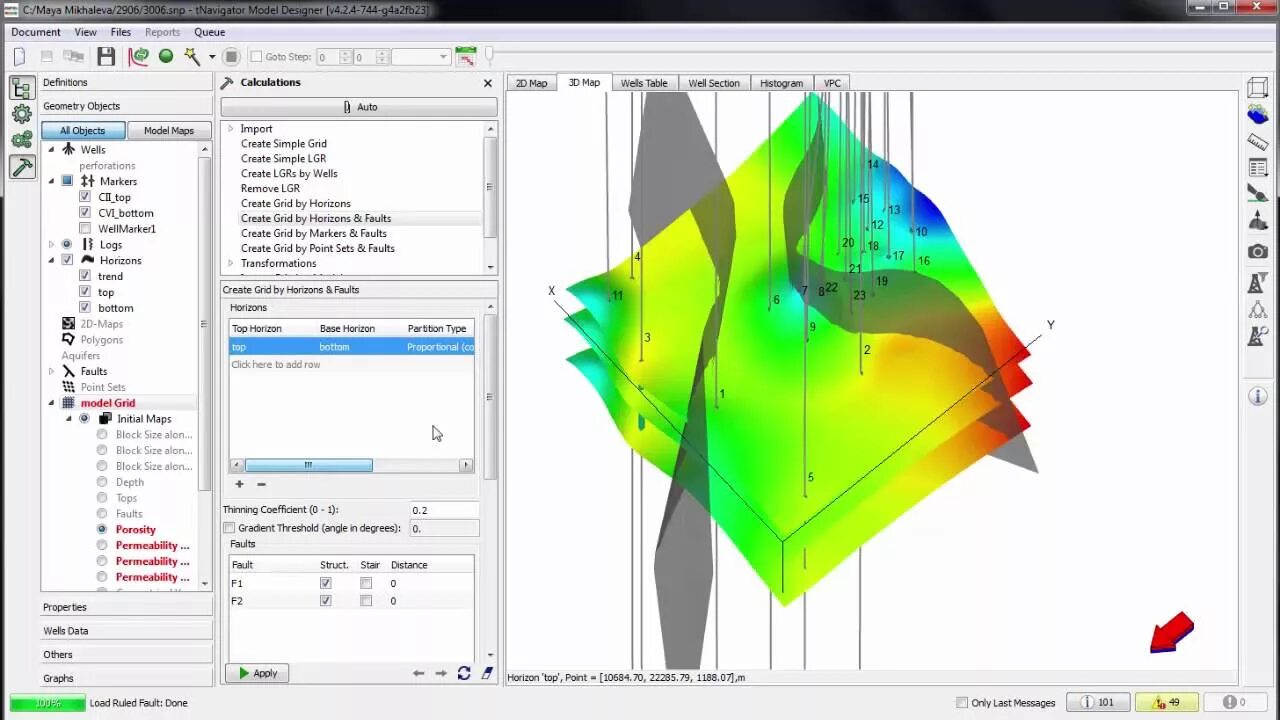1280x720 pixels.
Task: Expand the Logs tree node
Action: coord(52,244)
